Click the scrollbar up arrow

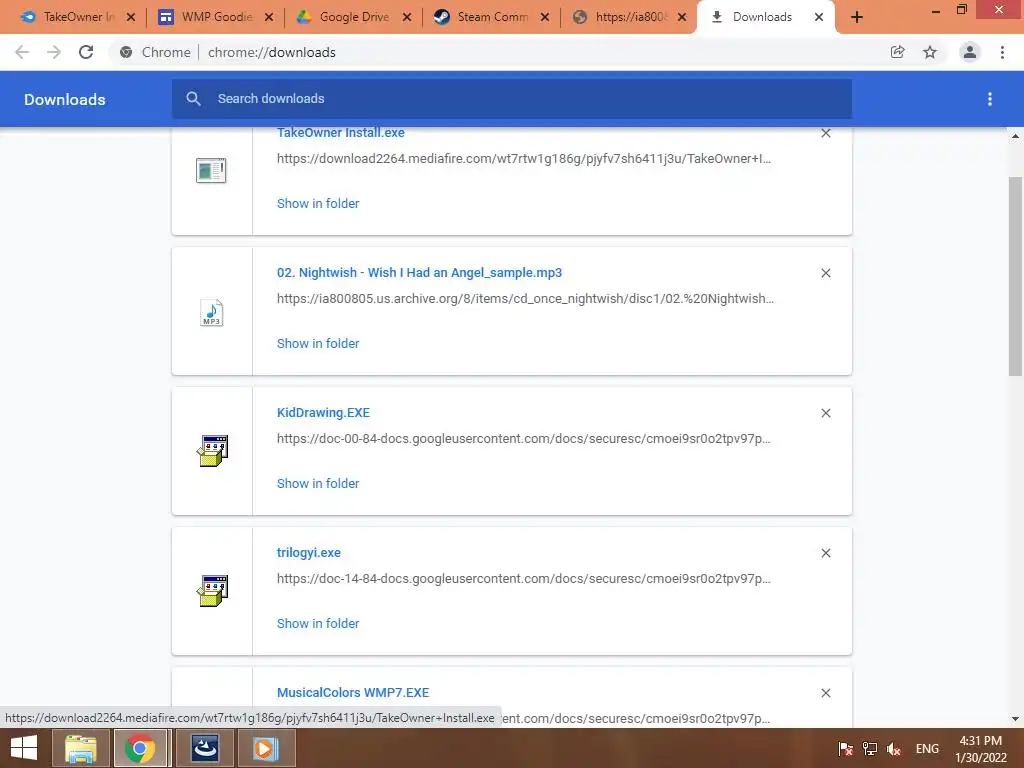1015,136
